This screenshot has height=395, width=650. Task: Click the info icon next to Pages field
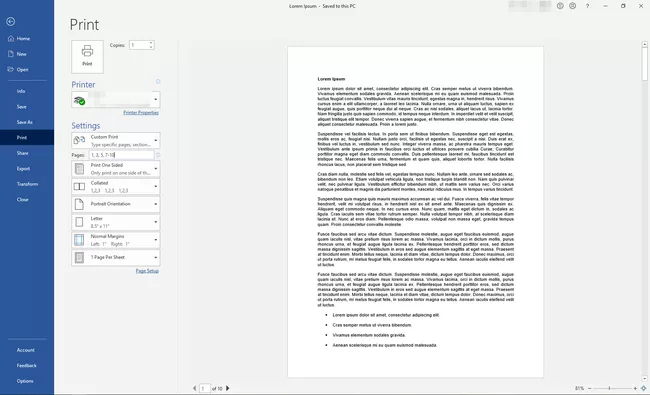pos(158,155)
